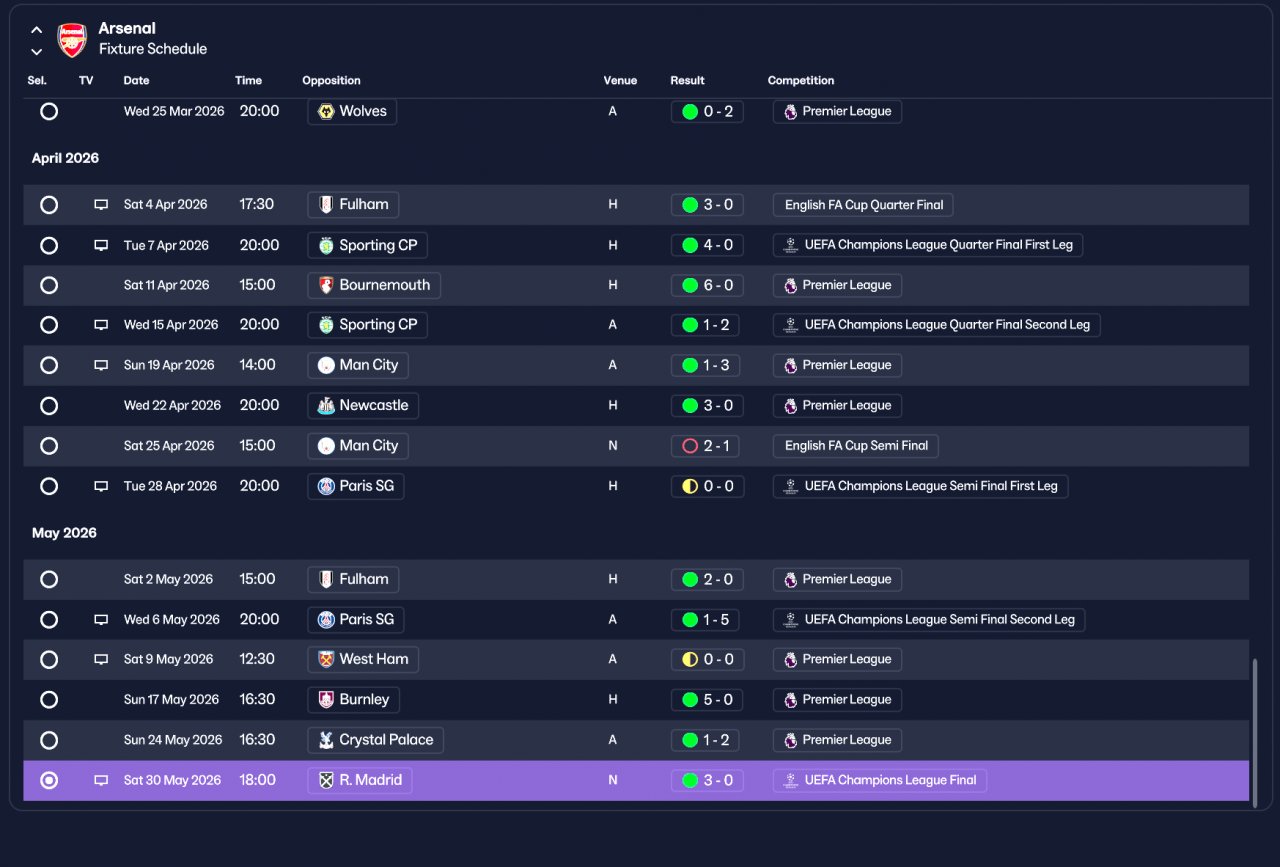The width and height of the screenshot is (1280, 867).
Task: Click draw indicator for West Ham 0 - 0
Action: pyautogui.click(x=690, y=660)
